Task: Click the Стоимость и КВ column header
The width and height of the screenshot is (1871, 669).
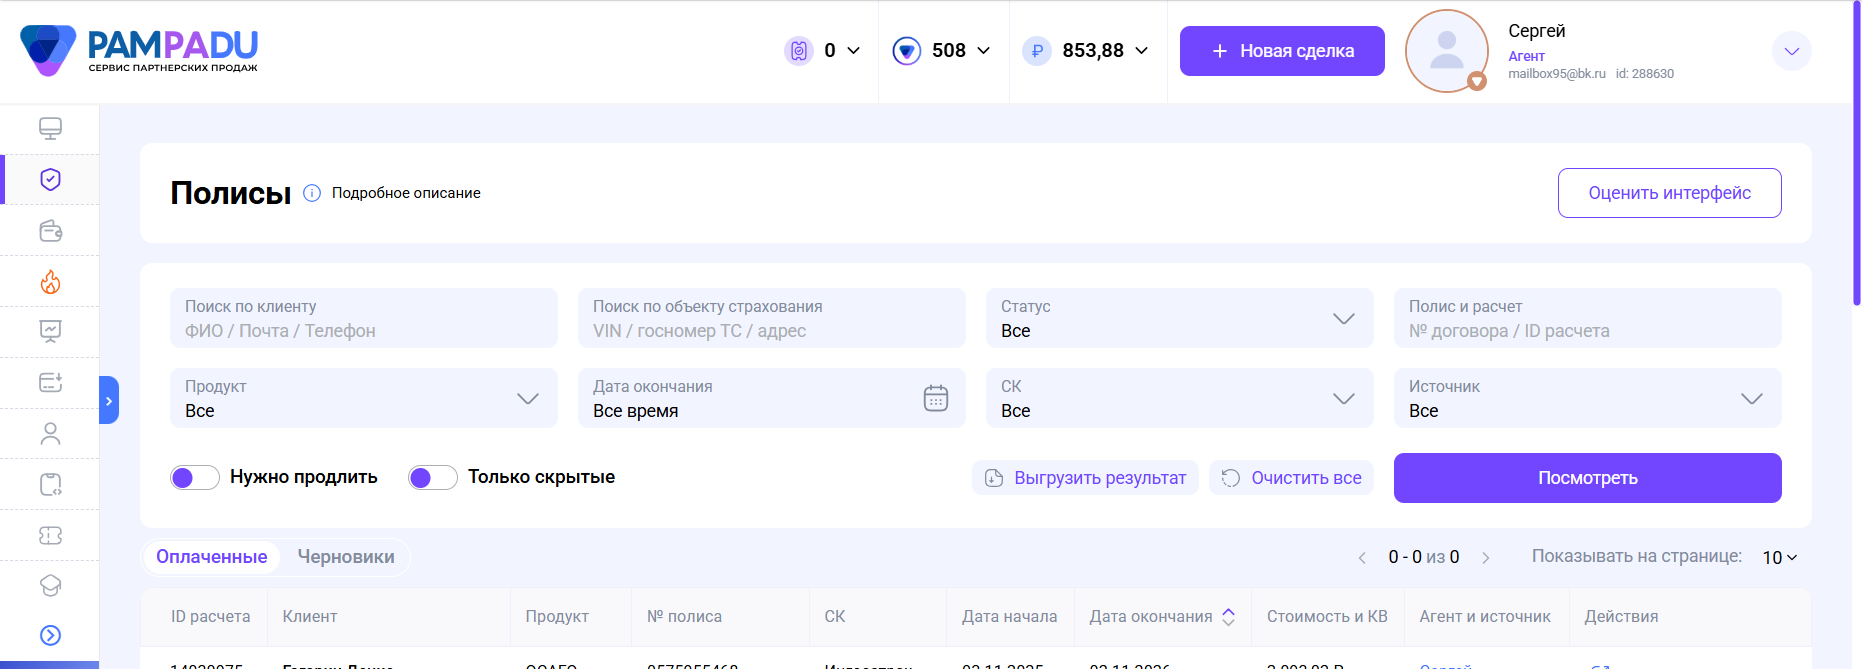Action: 1327,617
